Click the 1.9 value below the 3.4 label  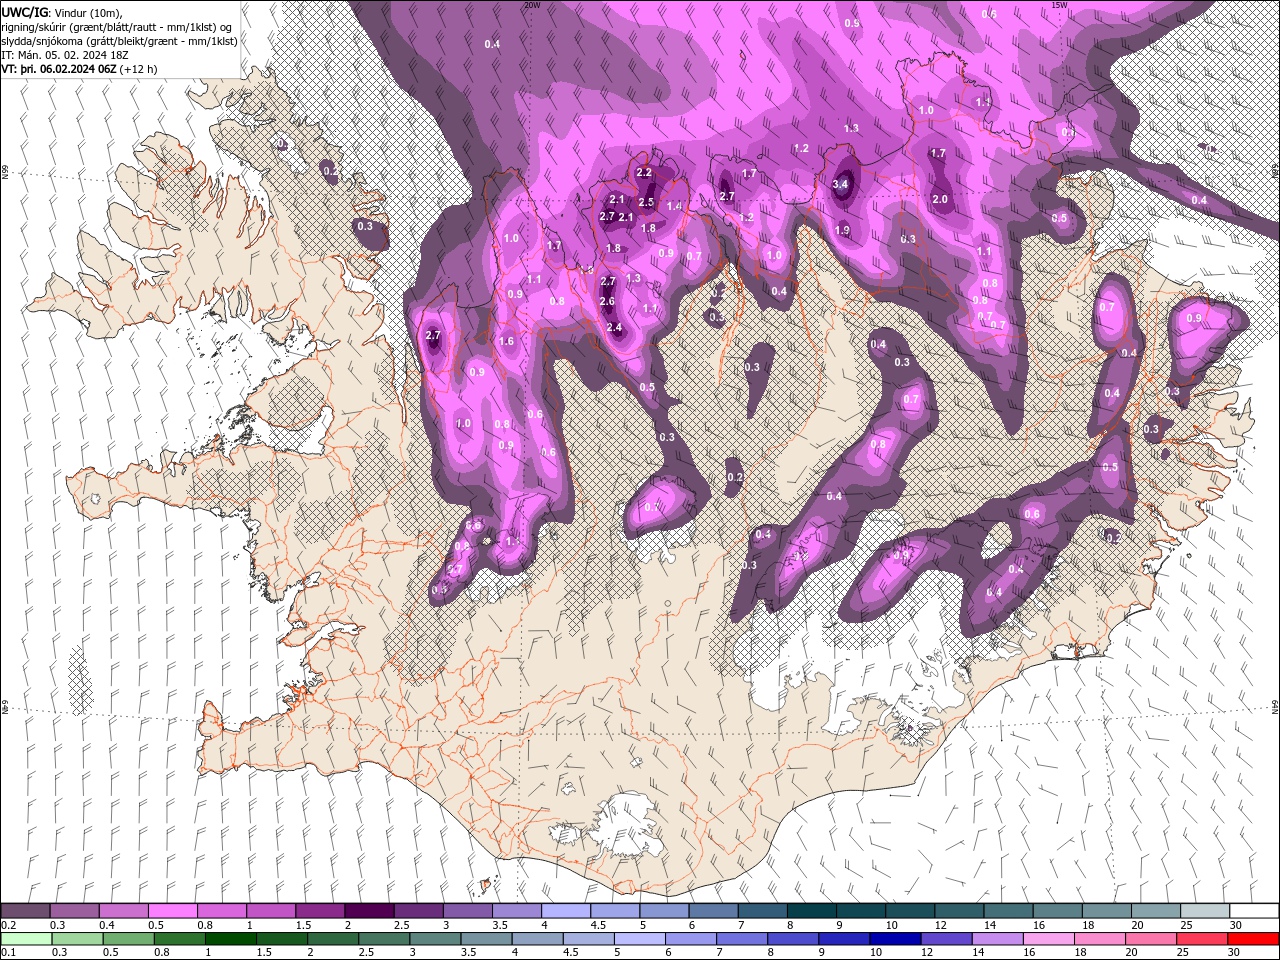[x=842, y=231]
